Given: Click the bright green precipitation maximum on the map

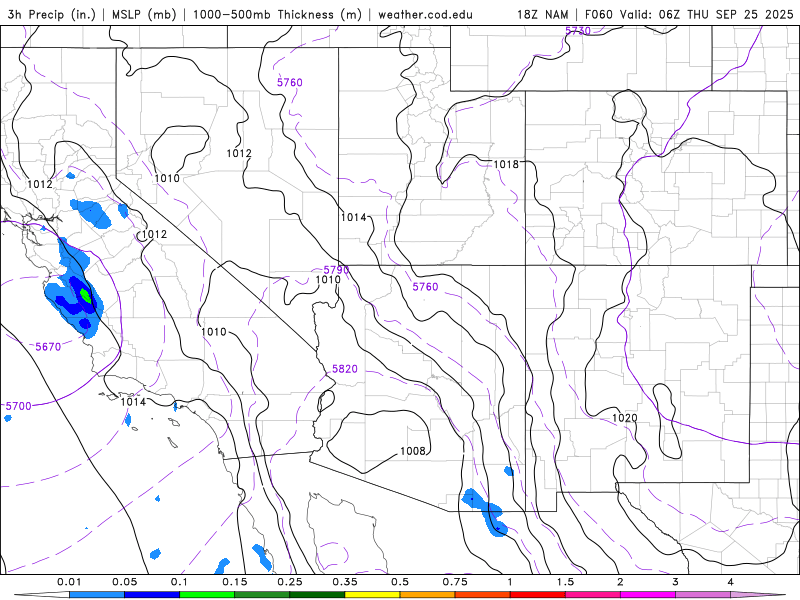Looking at the screenshot, I should tap(85, 295).
